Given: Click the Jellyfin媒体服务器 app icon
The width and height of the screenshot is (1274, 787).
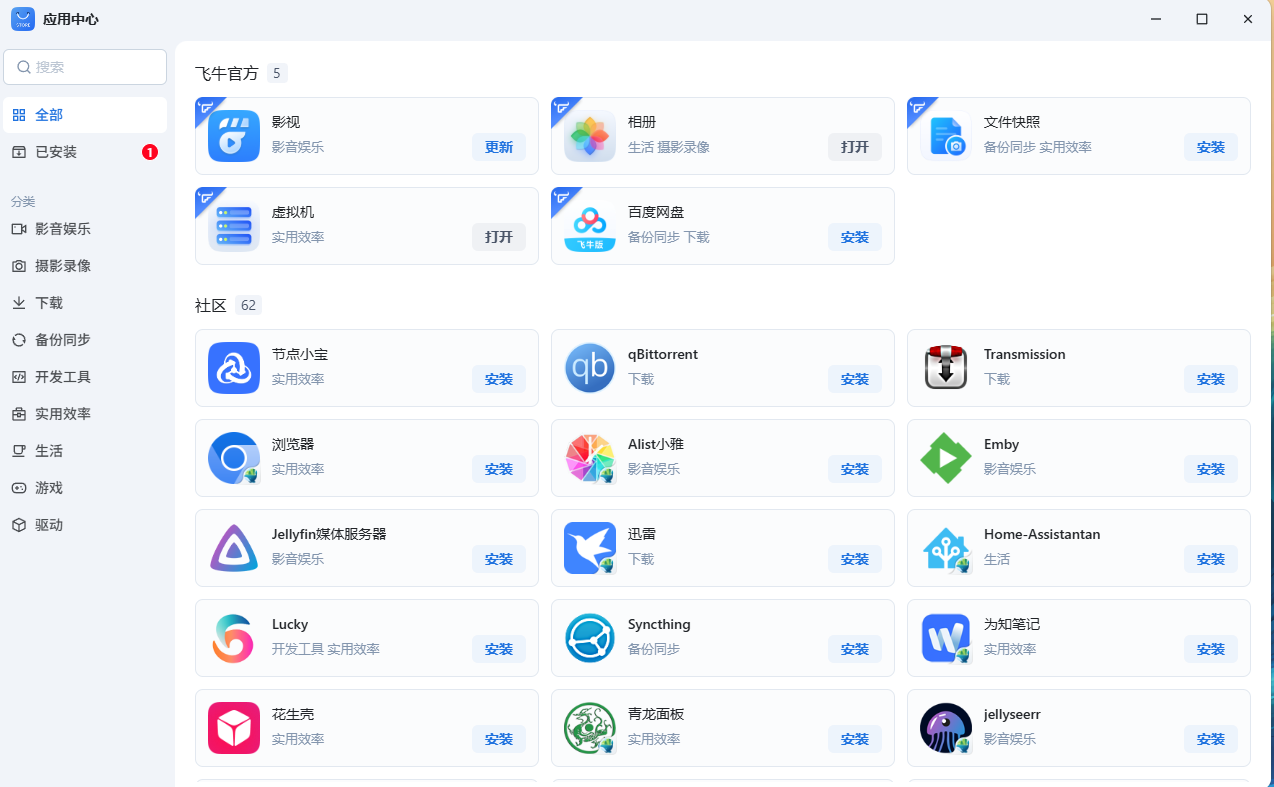Looking at the screenshot, I should (x=234, y=548).
